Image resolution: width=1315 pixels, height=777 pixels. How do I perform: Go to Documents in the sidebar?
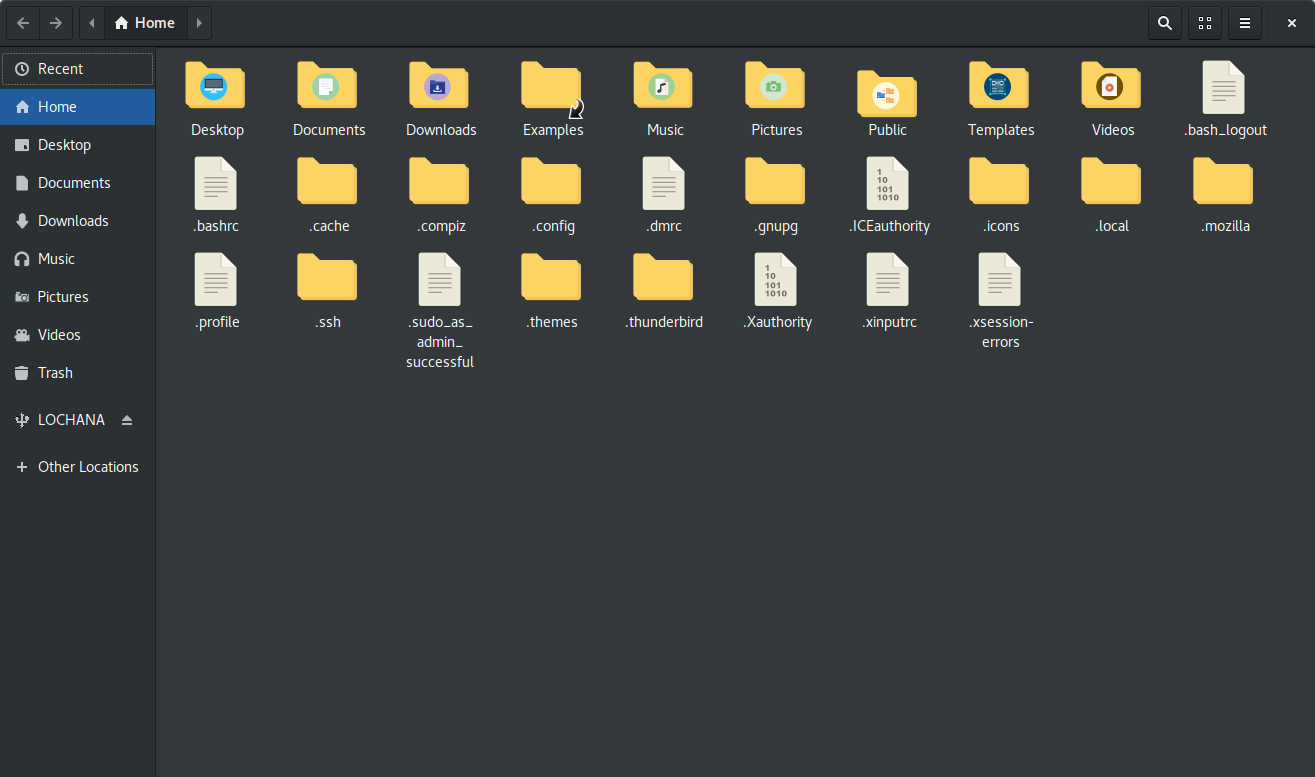[77, 183]
